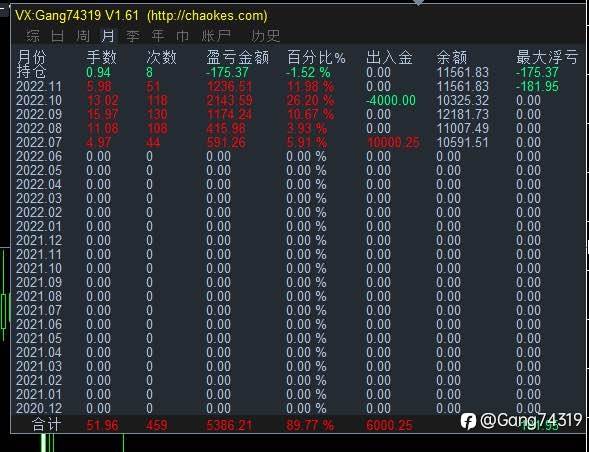Click the 15.97 lots value for 2022.09
Image resolution: width=589 pixels, height=452 pixels.
(103, 114)
